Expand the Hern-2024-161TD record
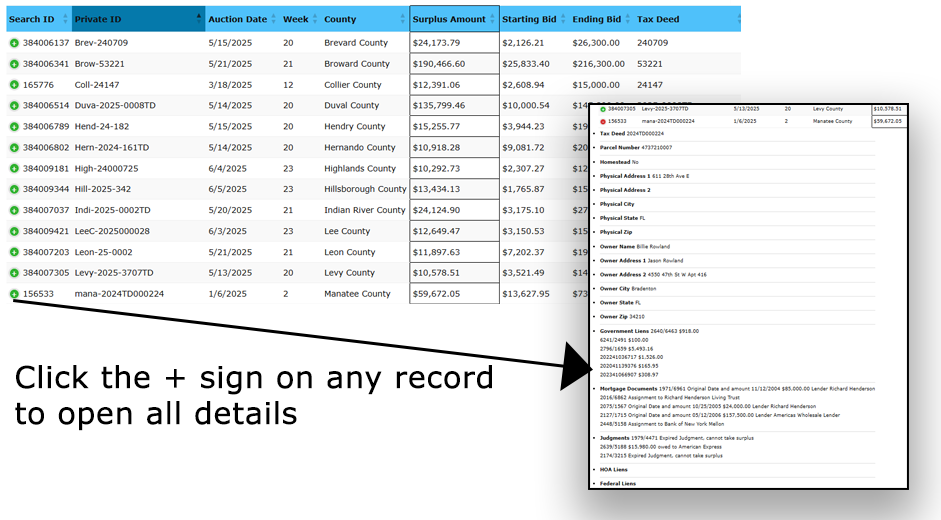The width and height of the screenshot is (941, 520). click(x=14, y=148)
